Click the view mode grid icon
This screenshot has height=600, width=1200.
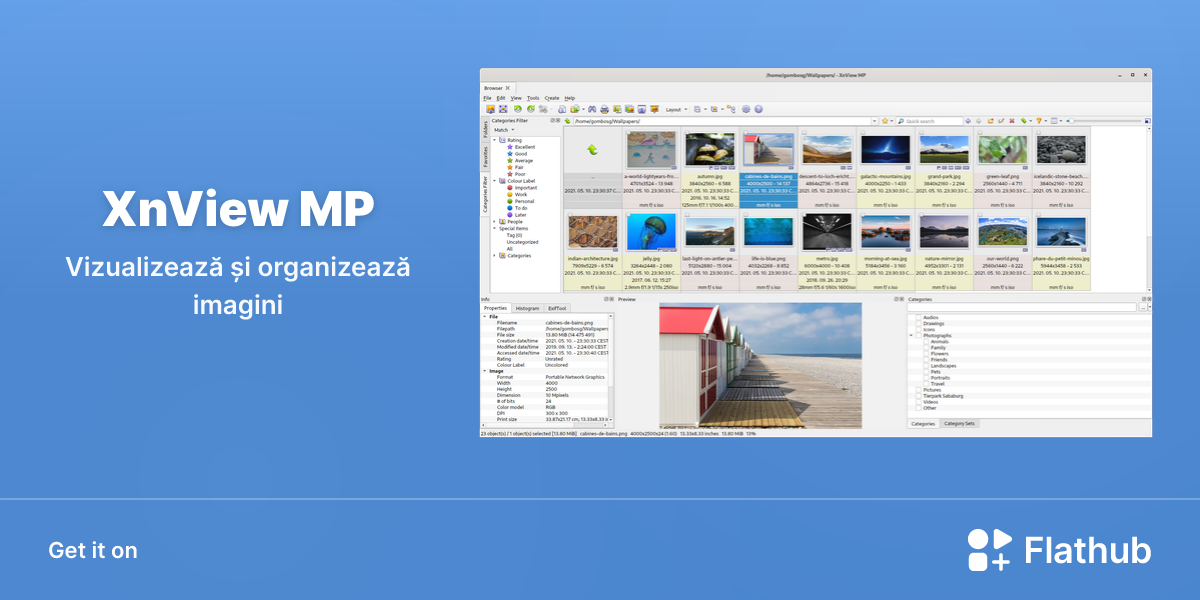click(1054, 121)
